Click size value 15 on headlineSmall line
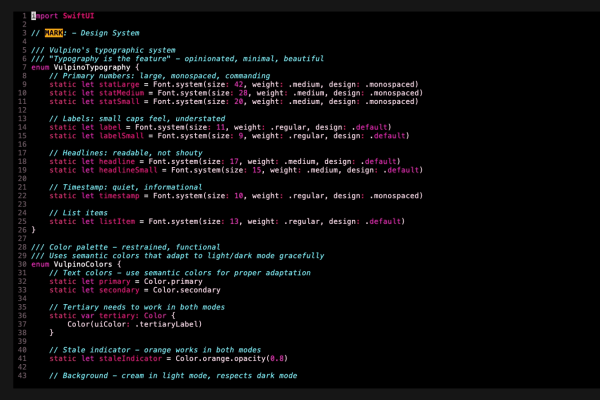 [x=256, y=170]
